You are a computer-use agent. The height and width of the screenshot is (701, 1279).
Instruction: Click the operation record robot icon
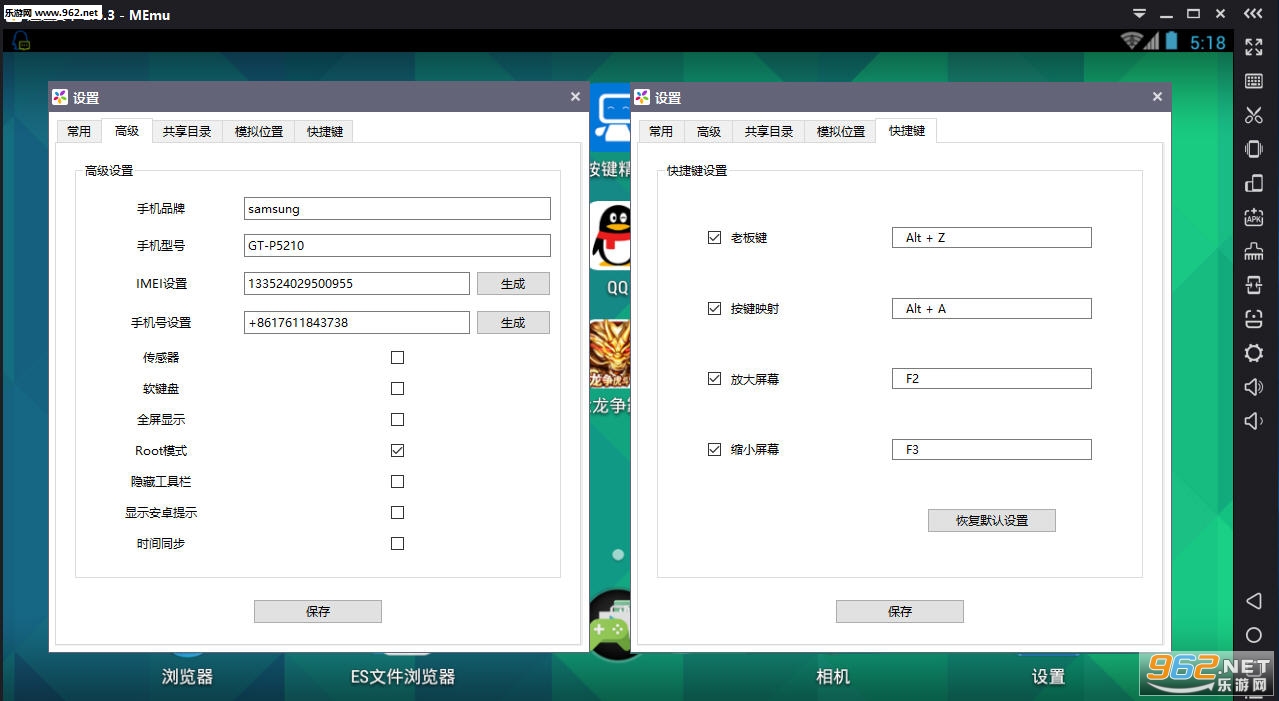[x=1253, y=319]
